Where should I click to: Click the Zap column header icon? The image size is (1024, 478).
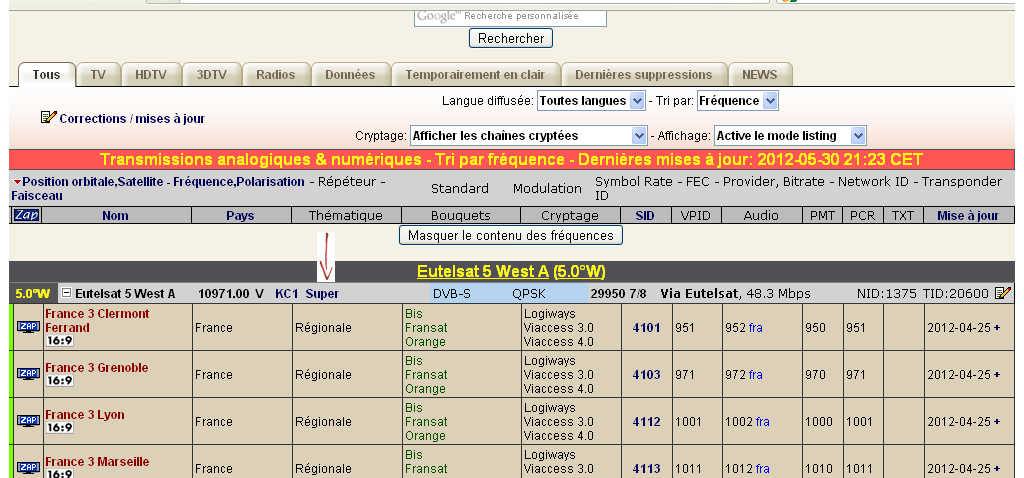[x=26, y=215]
